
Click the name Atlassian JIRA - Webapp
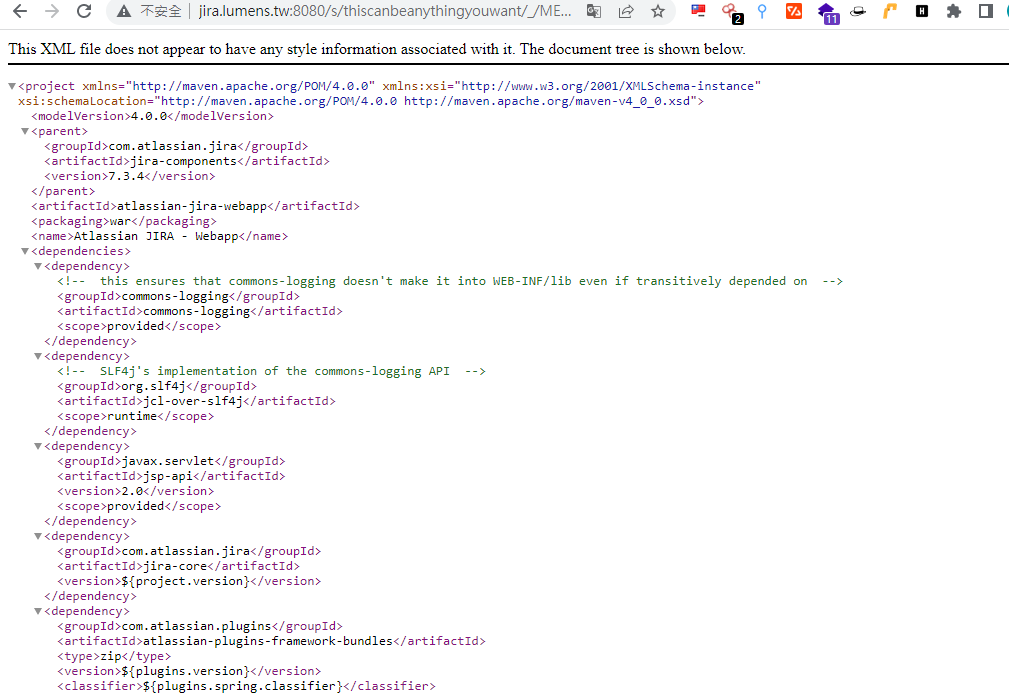point(156,236)
